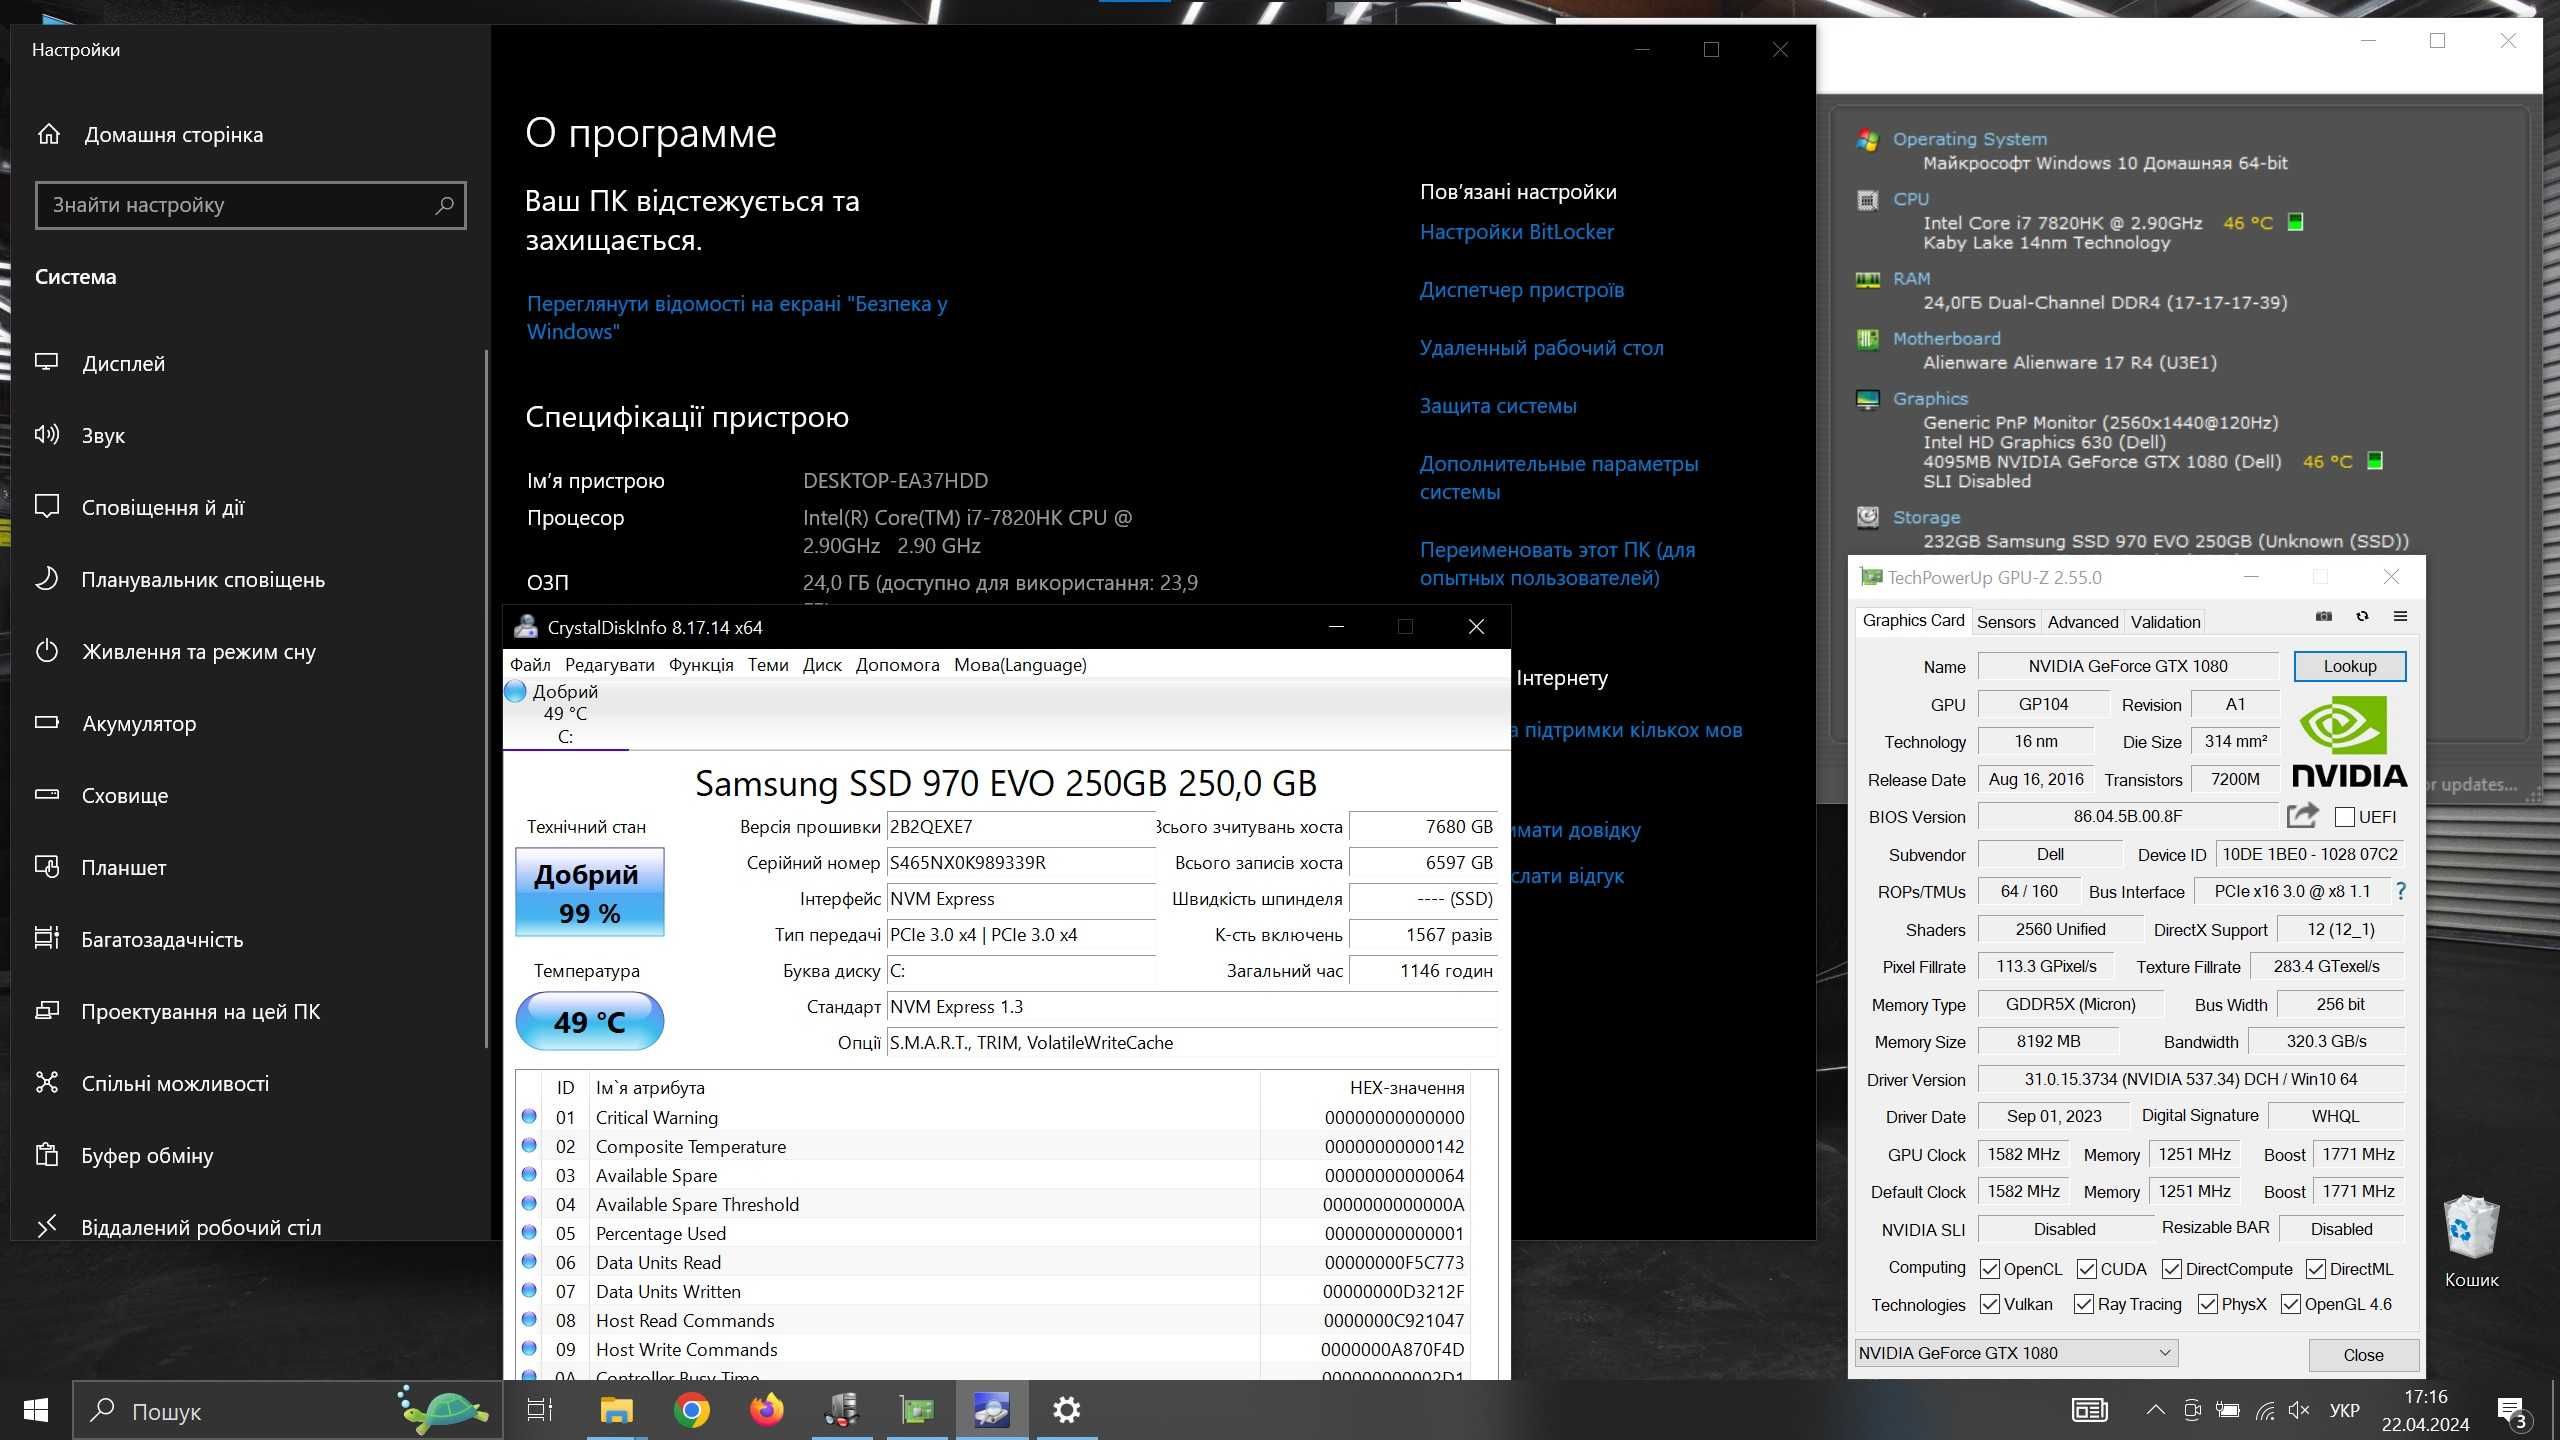The width and height of the screenshot is (2560, 1440).
Task: Select the C: disk tab in CrystalDiskInfo
Action: click(x=565, y=714)
